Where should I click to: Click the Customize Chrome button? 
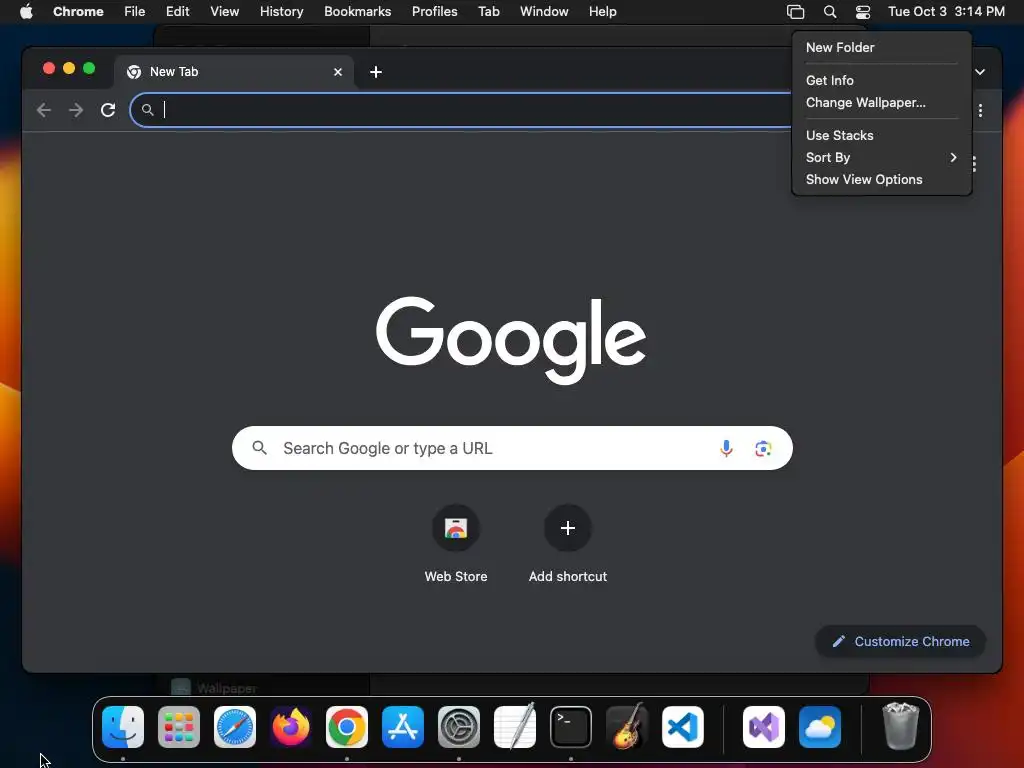pyautogui.click(x=901, y=641)
